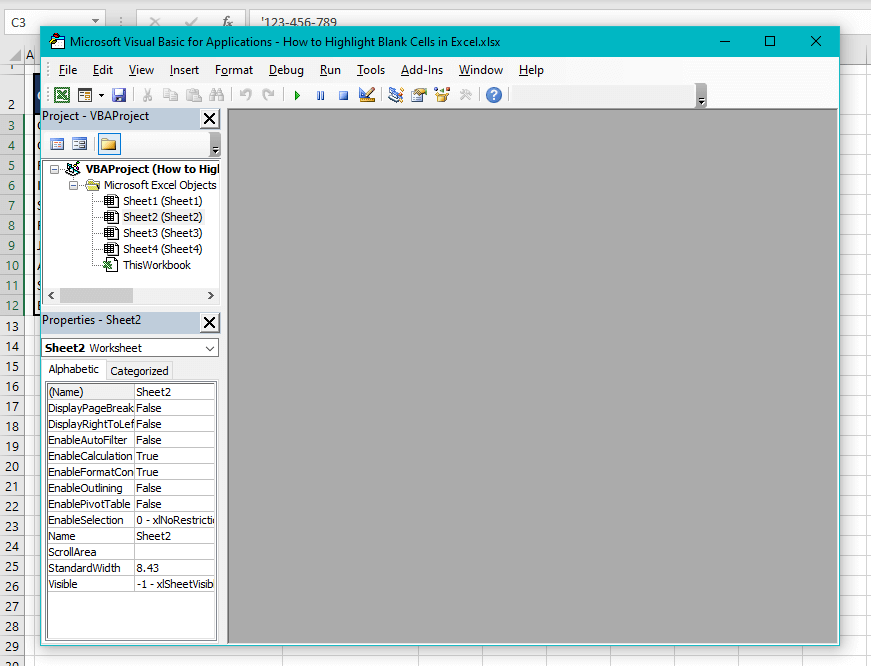This screenshot has height=666, width=871.
Task: Click the View Microsoft Excel icon
Action: [61, 95]
